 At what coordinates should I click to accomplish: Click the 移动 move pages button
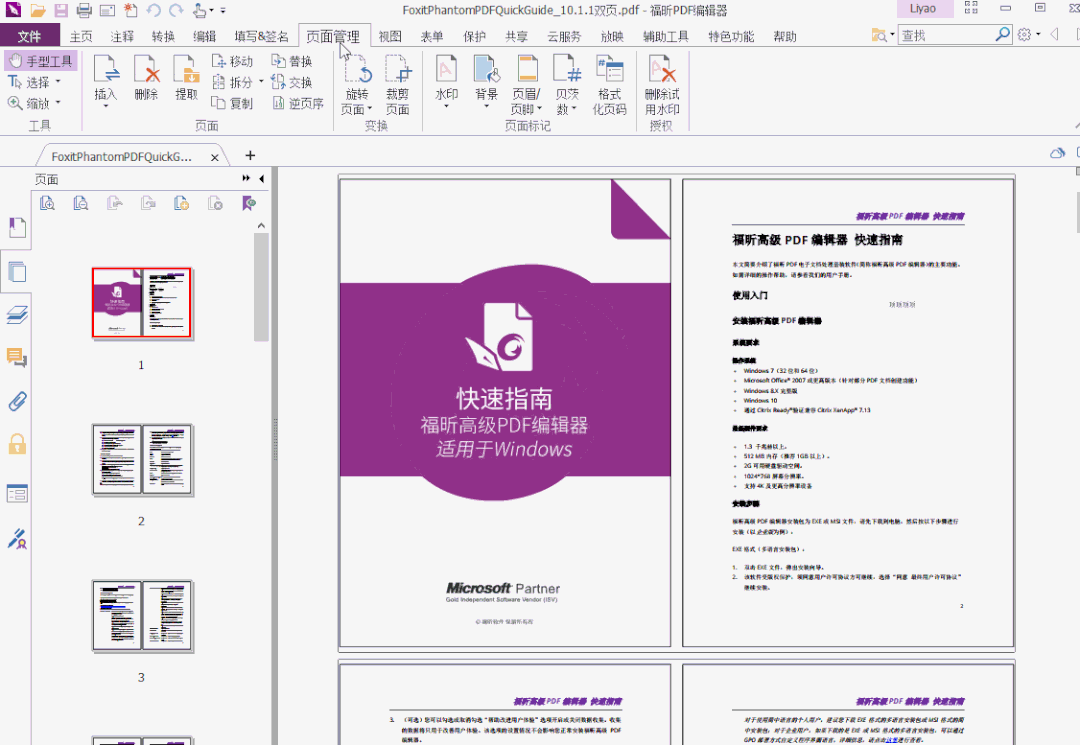pos(233,61)
